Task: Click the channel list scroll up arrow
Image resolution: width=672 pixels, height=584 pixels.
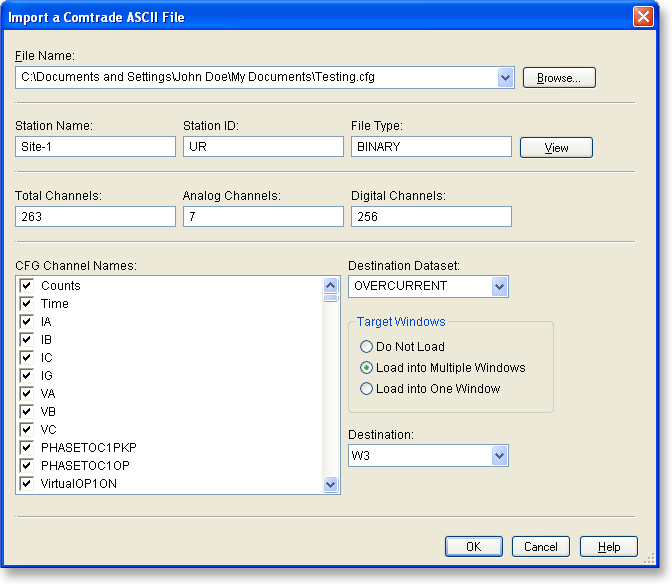Action: coord(330,285)
